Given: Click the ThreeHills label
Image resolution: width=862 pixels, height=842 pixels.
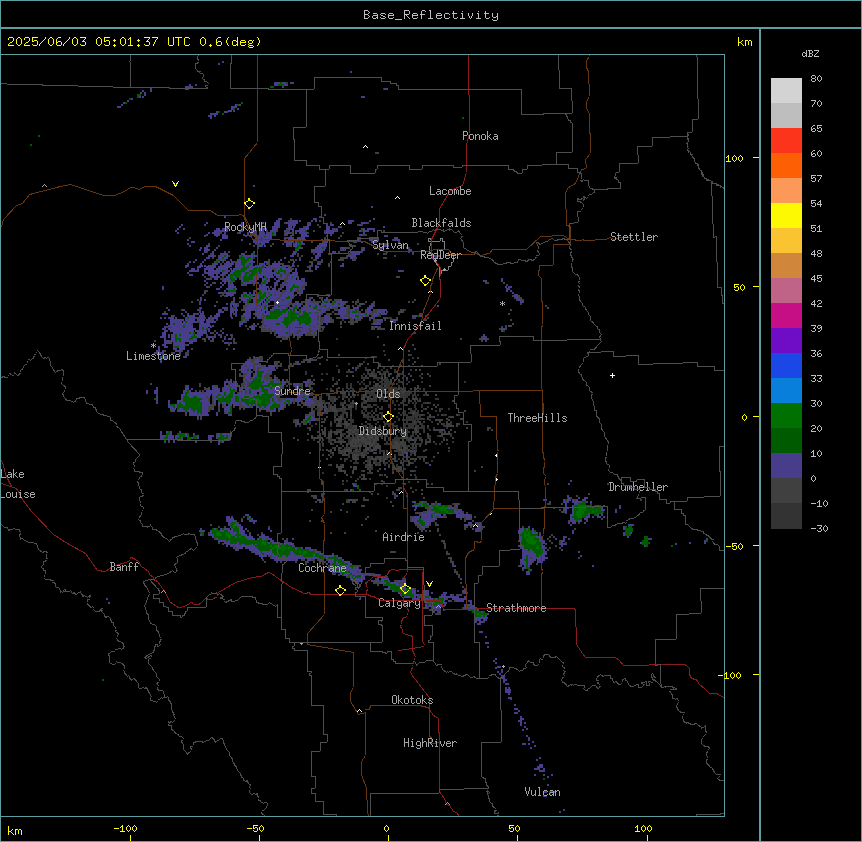Looking at the screenshot, I should [537, 418].
